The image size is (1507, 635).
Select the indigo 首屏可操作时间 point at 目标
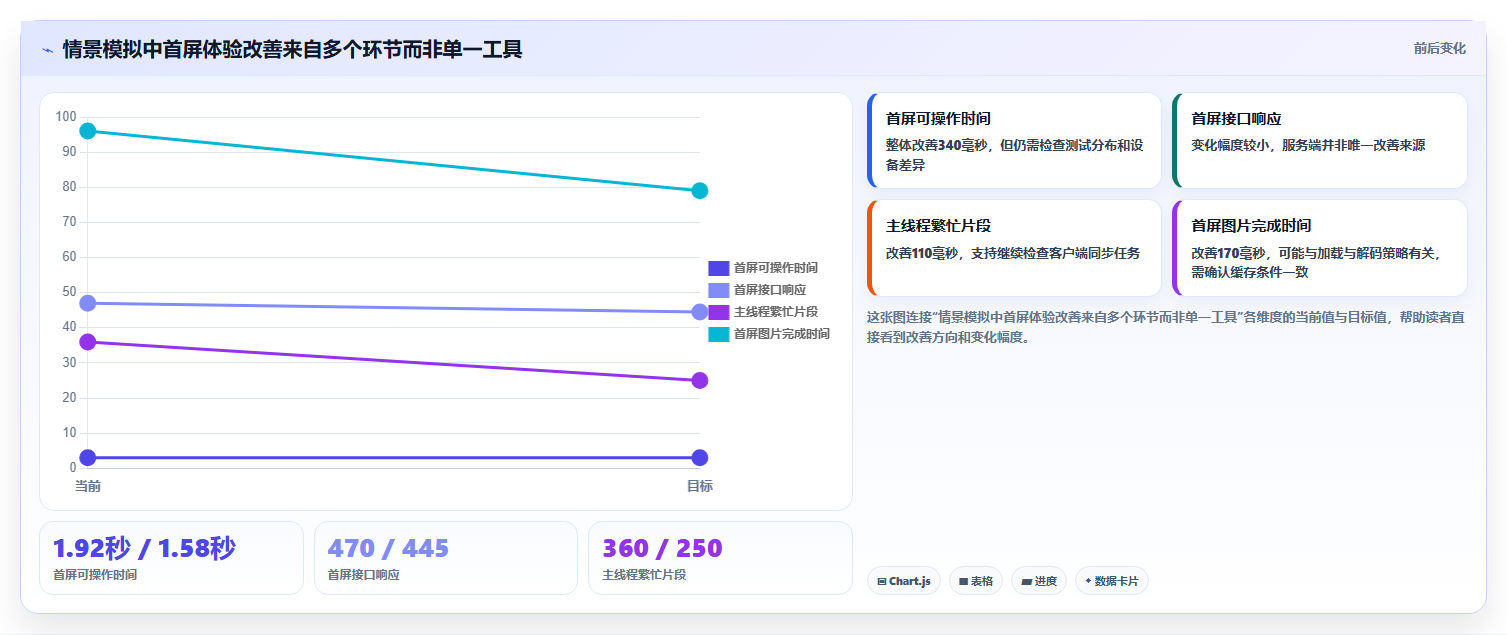(x=700, y=458)
